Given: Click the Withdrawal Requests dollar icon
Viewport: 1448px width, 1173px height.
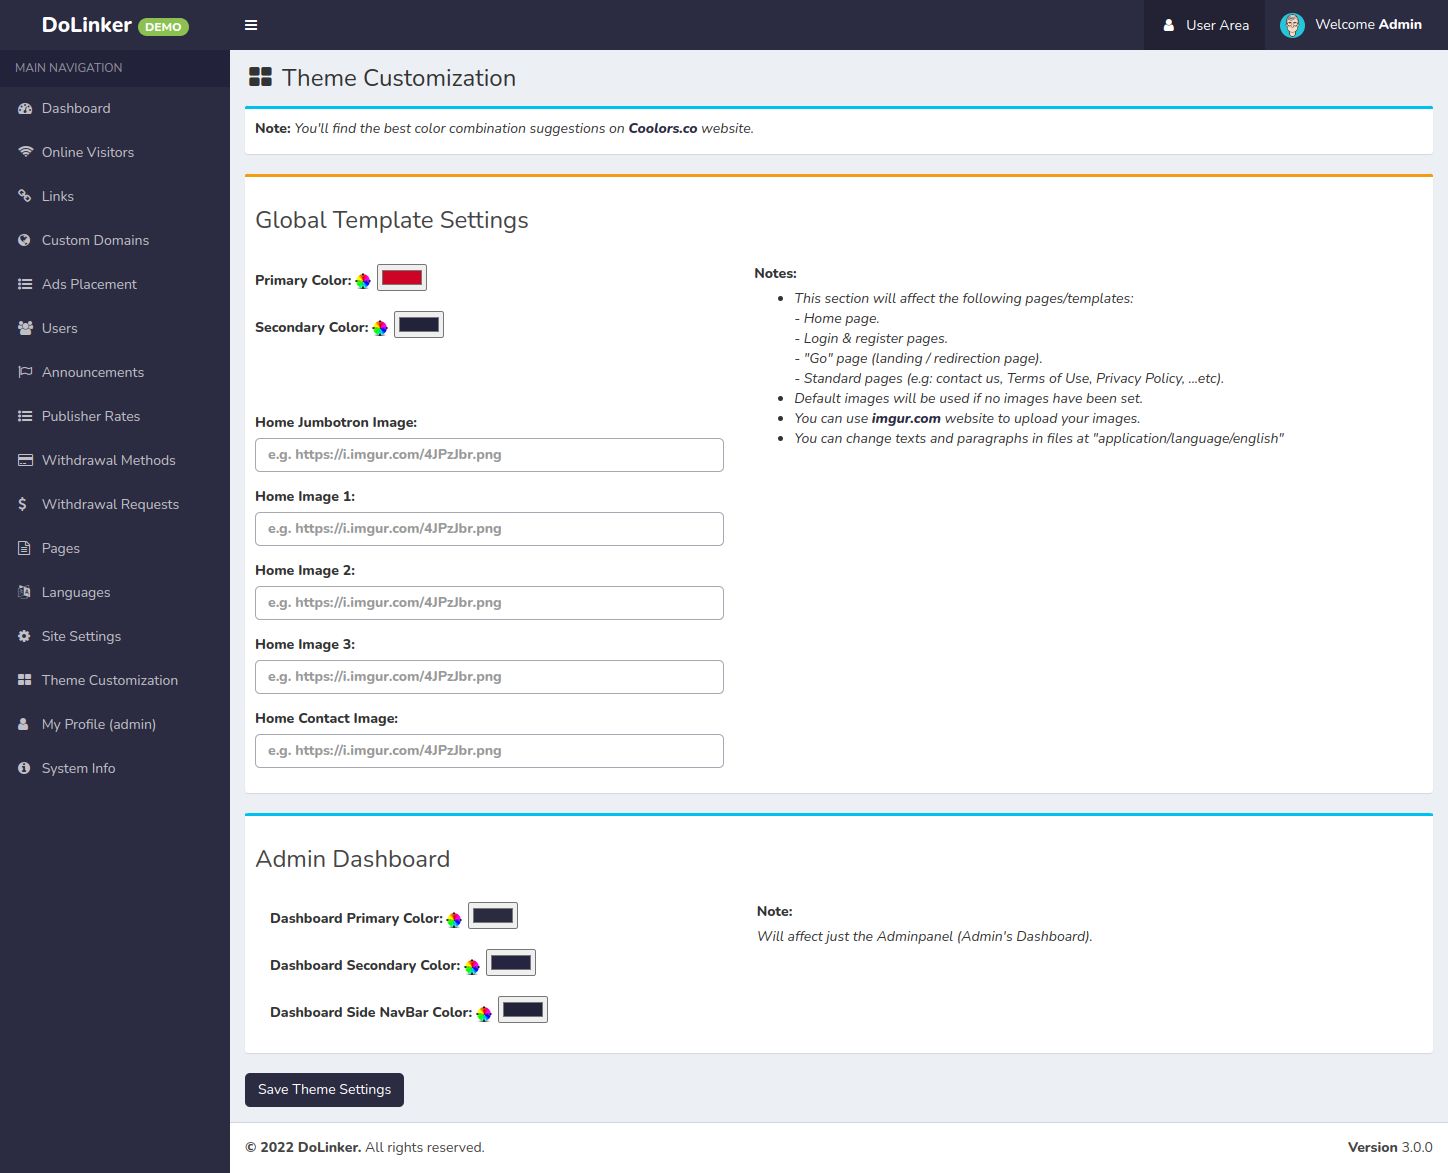Looking at the screenshot, I should pyautogui.click(x=23, y=504).
